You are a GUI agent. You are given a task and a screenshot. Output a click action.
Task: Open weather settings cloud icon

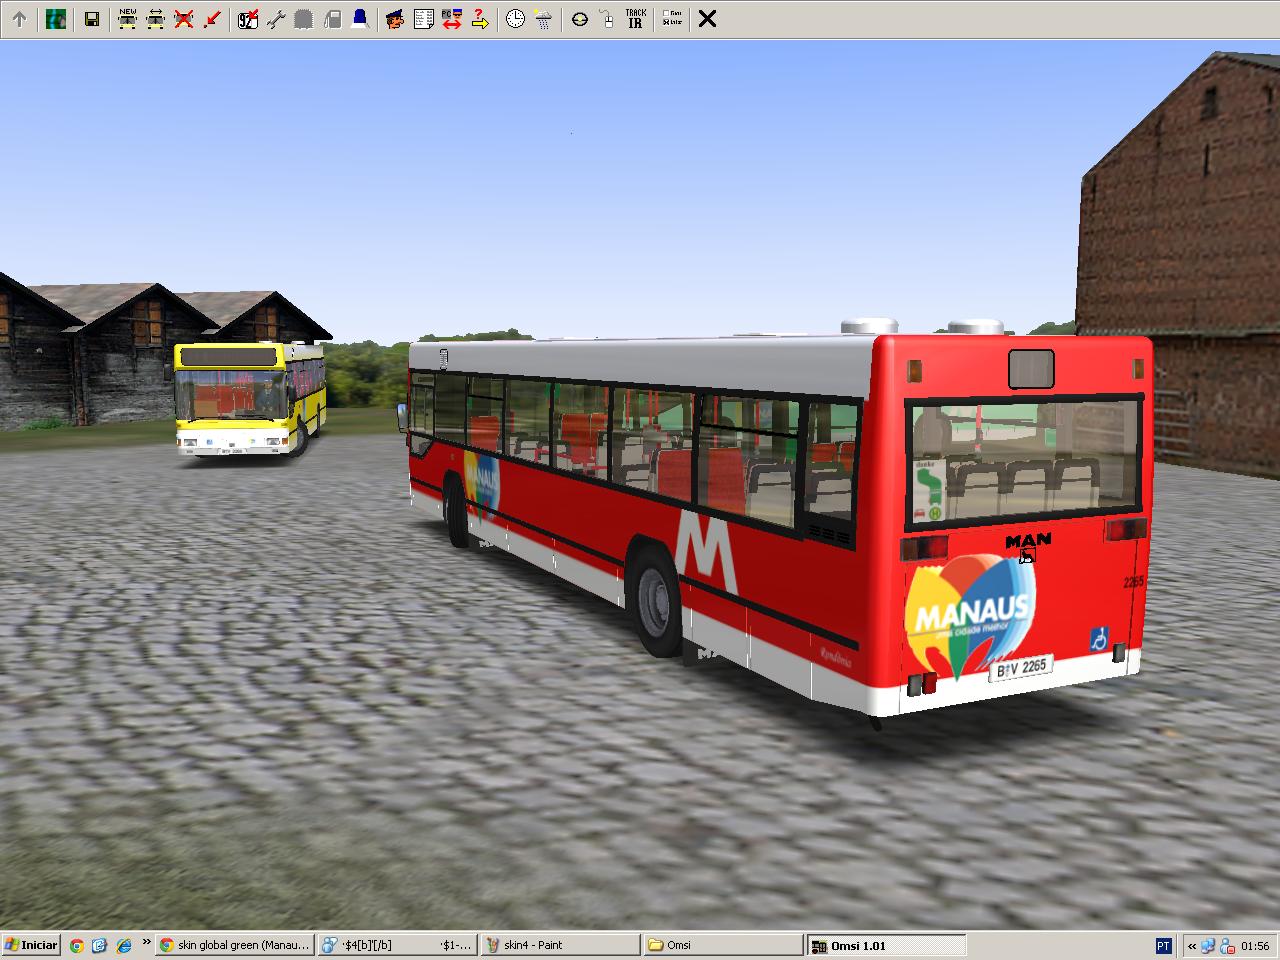tap(543, 18)
